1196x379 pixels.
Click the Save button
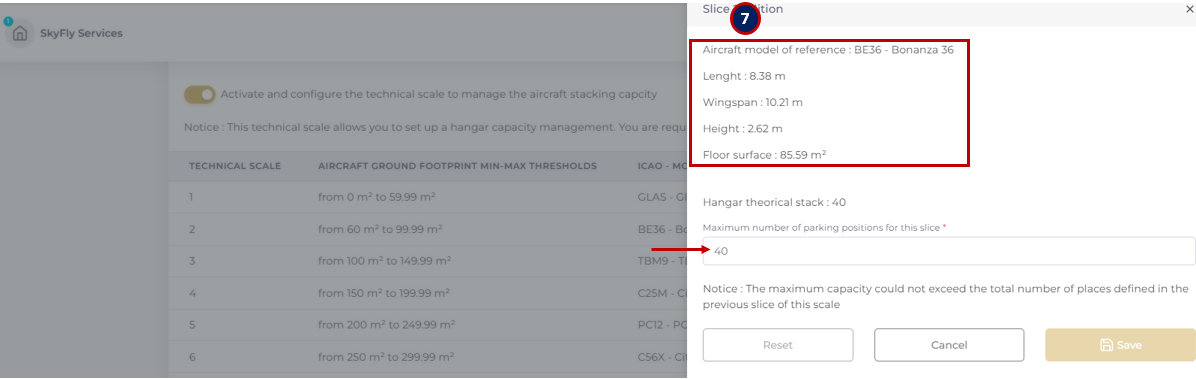tap(1120, 345)
